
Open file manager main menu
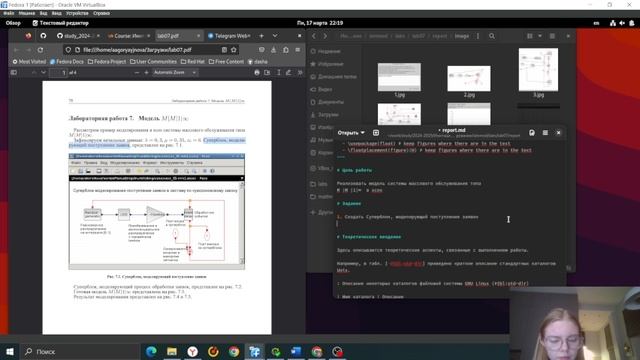552,36
